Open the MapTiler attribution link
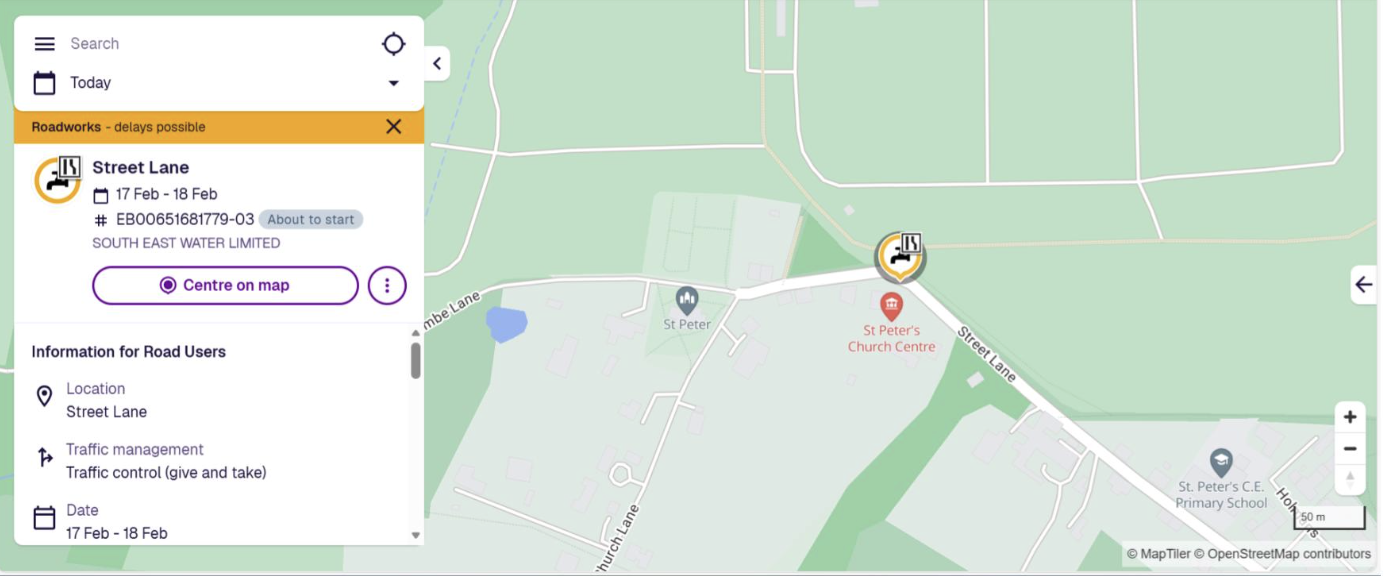 tap(1158, 554)
